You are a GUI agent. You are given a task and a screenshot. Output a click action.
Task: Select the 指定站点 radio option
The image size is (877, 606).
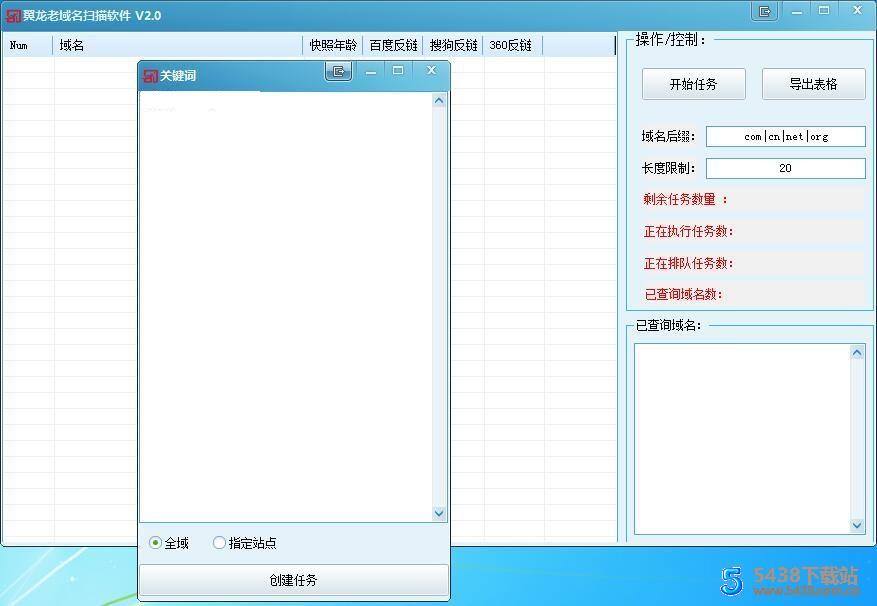point(219,543)
